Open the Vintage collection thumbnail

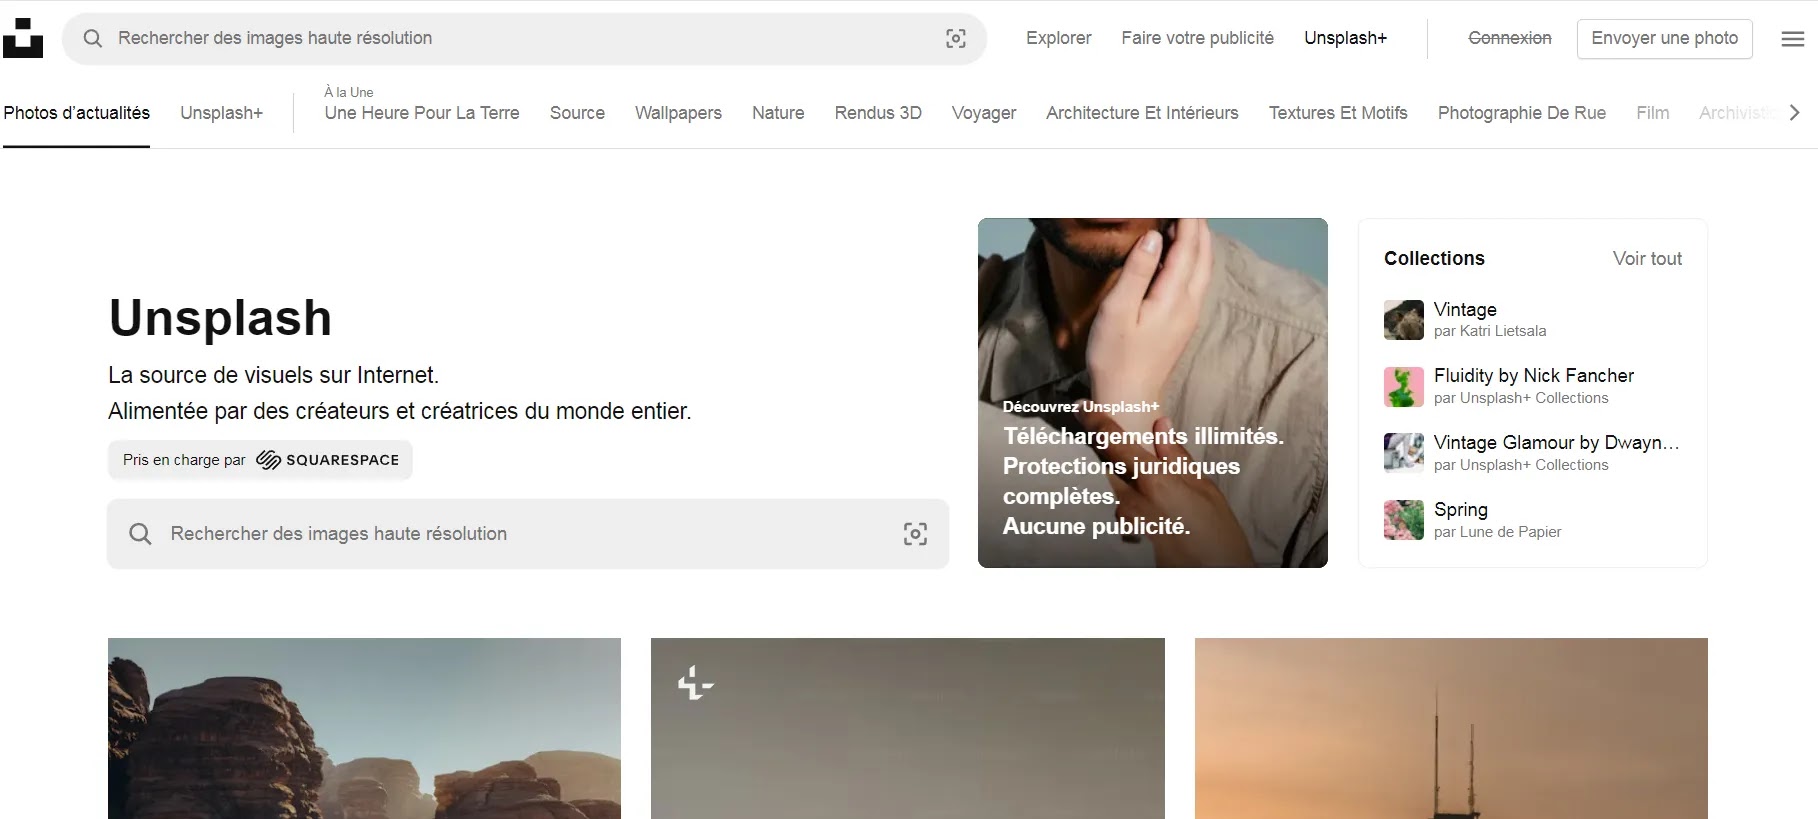point(1404,320)
